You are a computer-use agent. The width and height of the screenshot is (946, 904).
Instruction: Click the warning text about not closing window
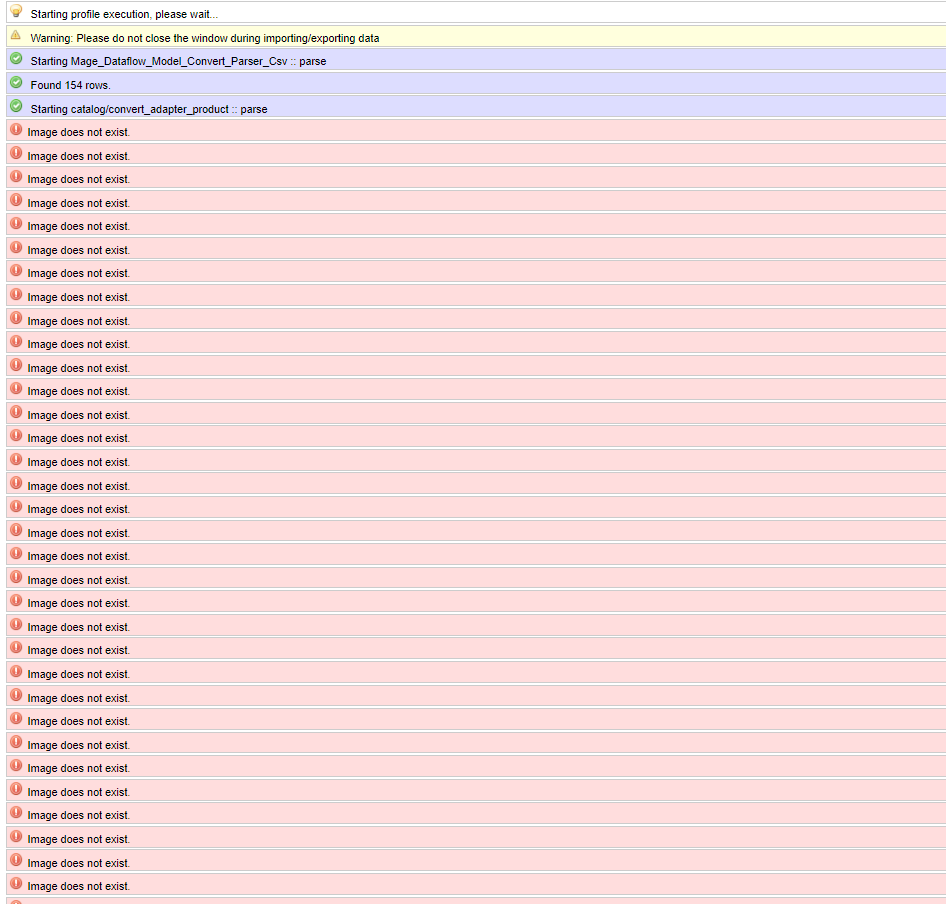(x=204, y=38)
